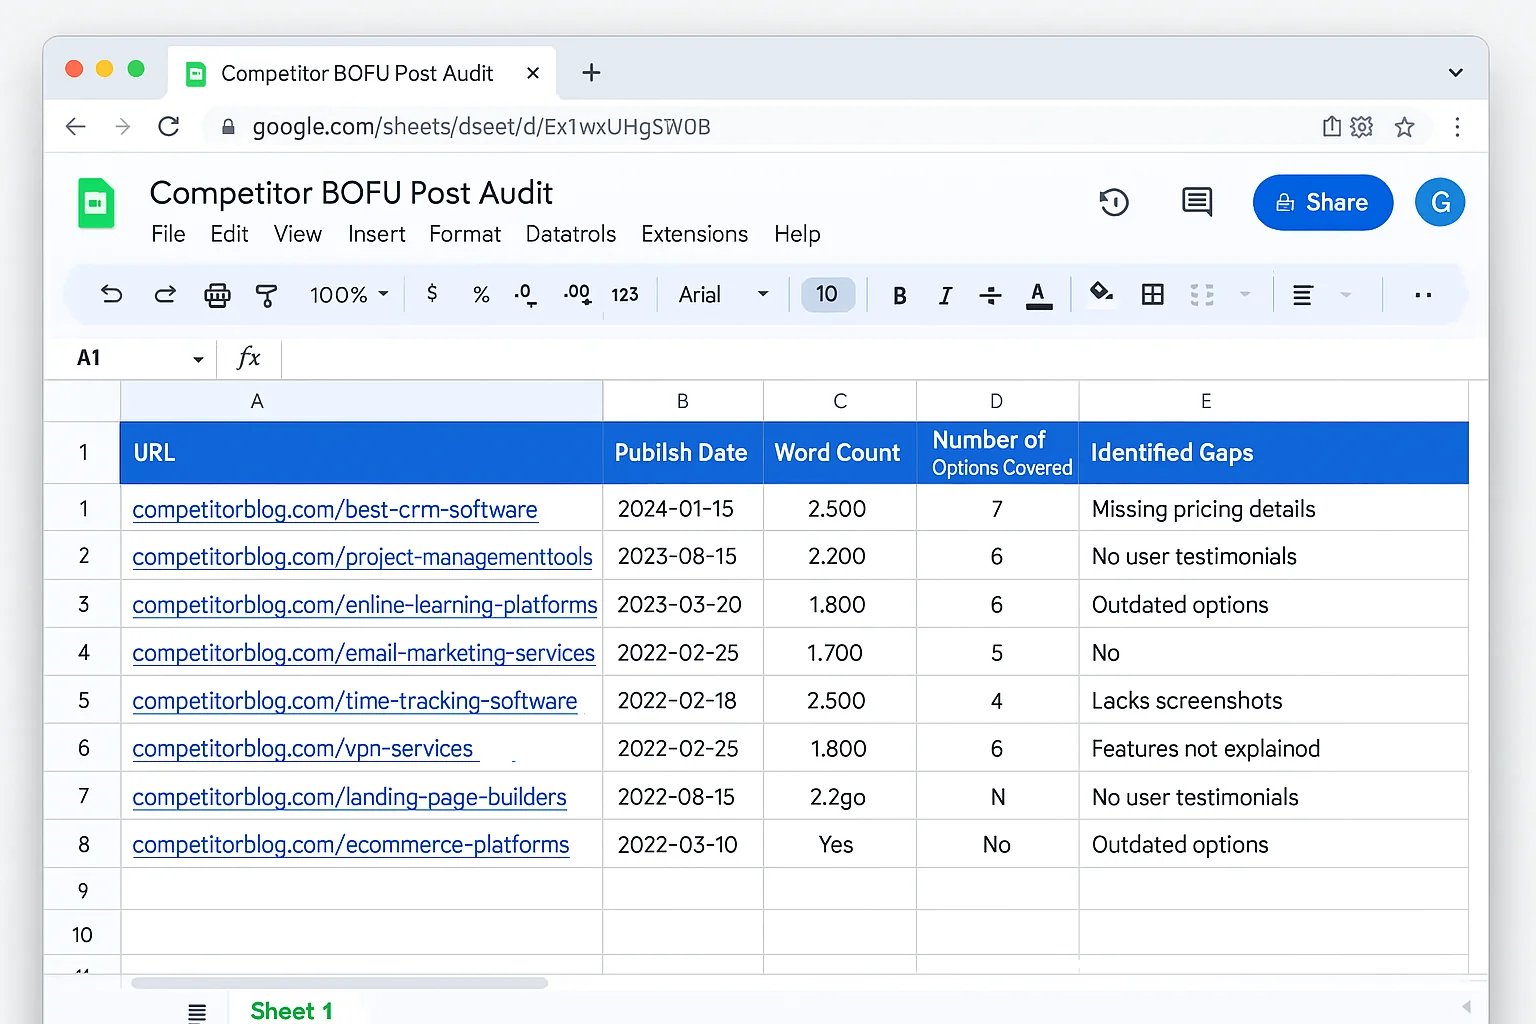Click the Paint format tool
The width and height of the screenshot is (1536, 1024).
[x=267, y=294]
